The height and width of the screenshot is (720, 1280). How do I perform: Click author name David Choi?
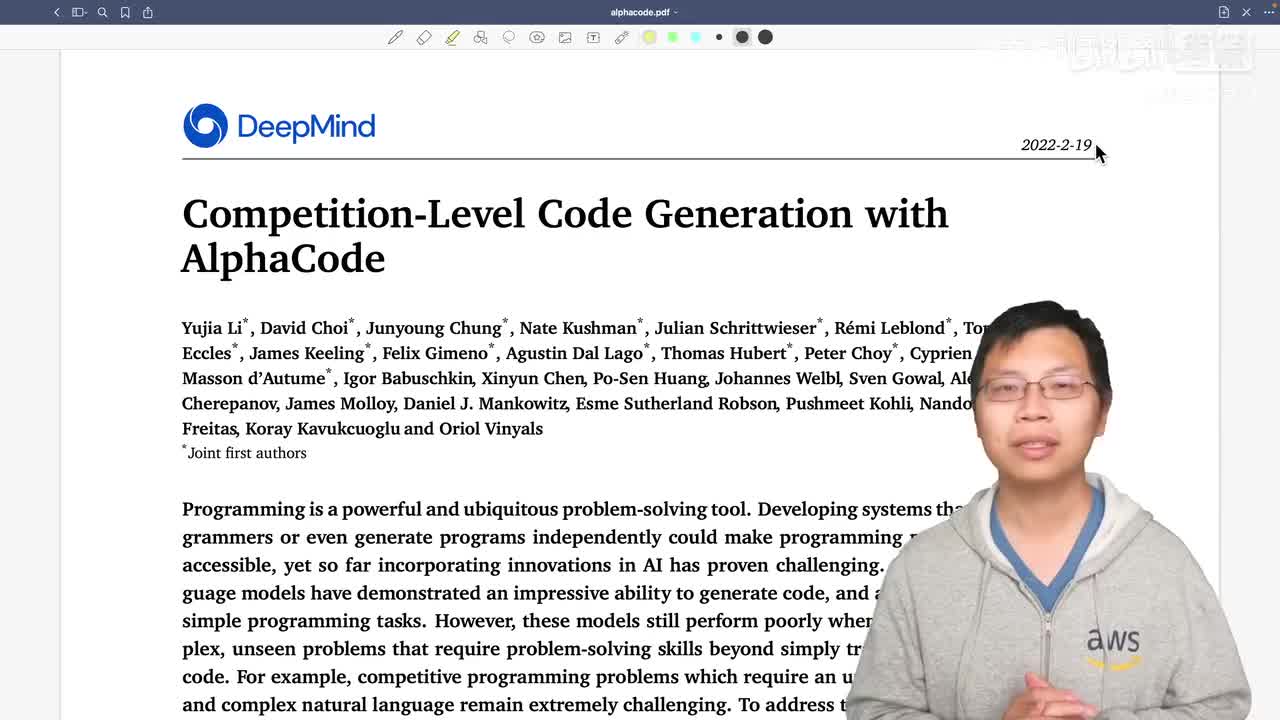tap(304, 328)
